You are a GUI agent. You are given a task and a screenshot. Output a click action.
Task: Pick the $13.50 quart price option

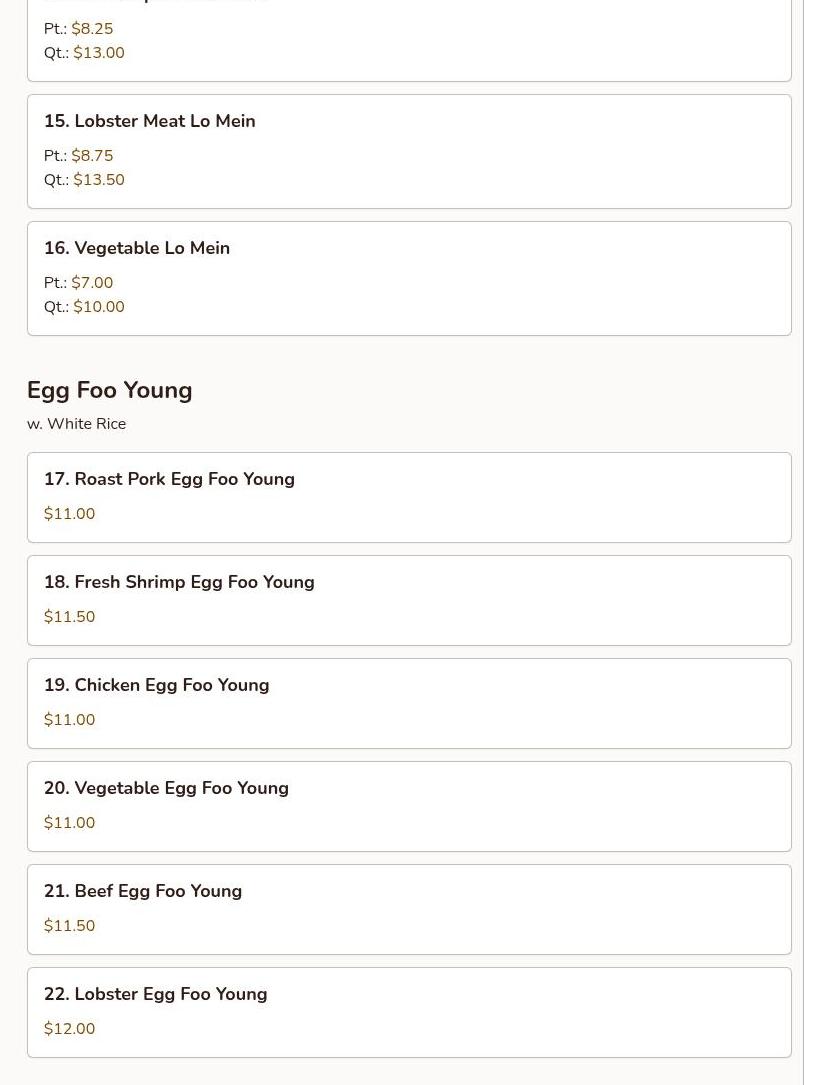click(x=99, y=180)
